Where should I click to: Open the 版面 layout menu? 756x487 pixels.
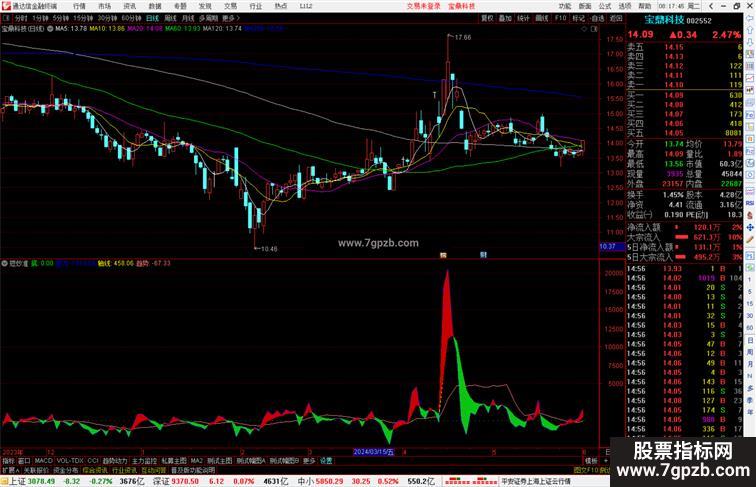click(585, 6)
